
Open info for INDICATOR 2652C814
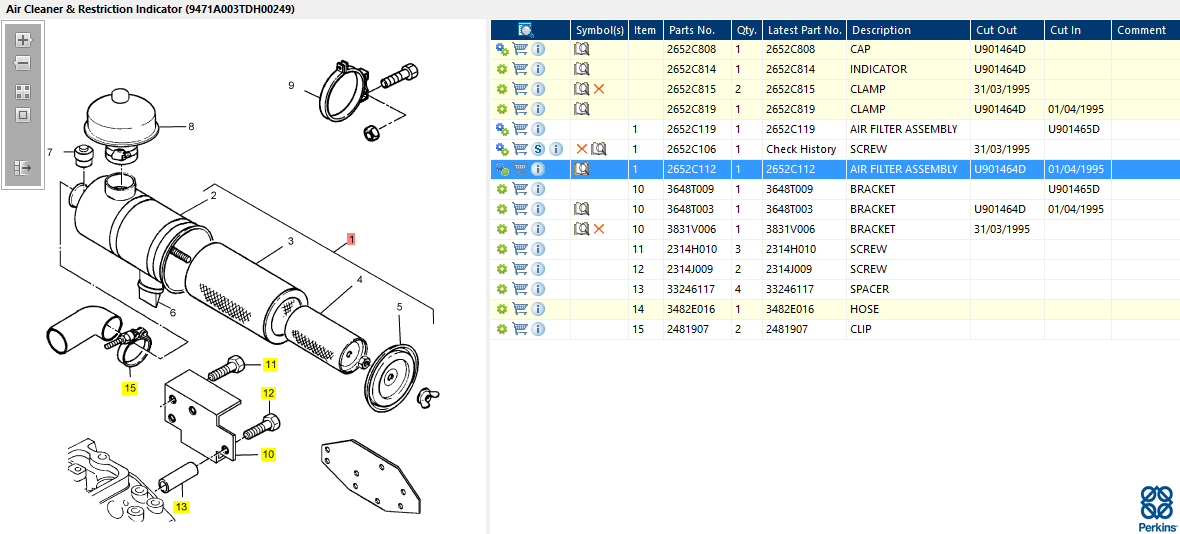(x=538, y=69)
